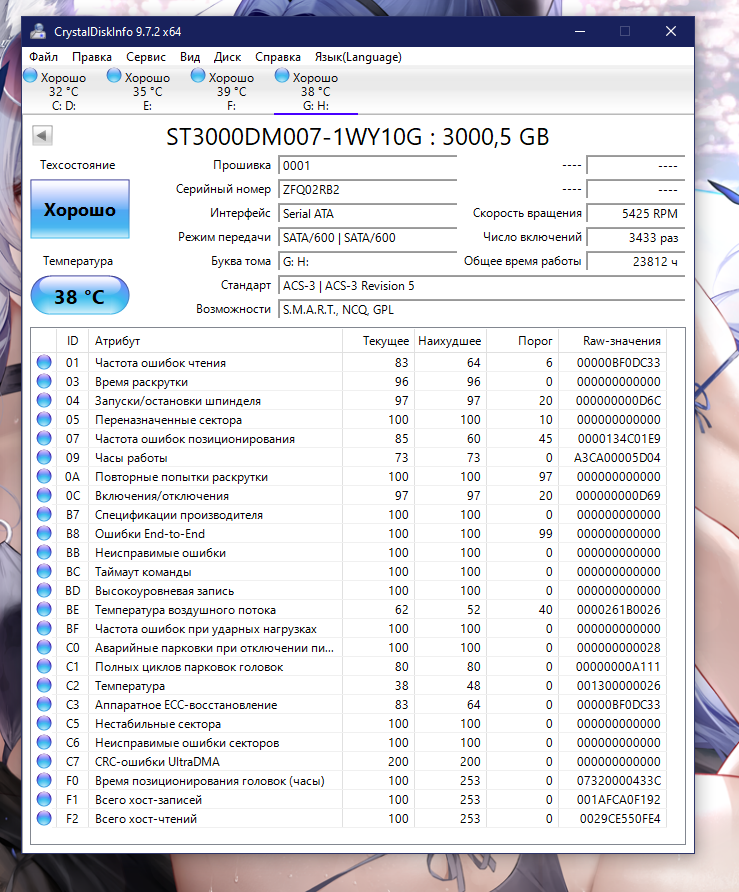This screenshot has height=892, width=739.
Task: Click the Число включений value 3433 раз
Action: pyautogui.click(x=635, y=238)
